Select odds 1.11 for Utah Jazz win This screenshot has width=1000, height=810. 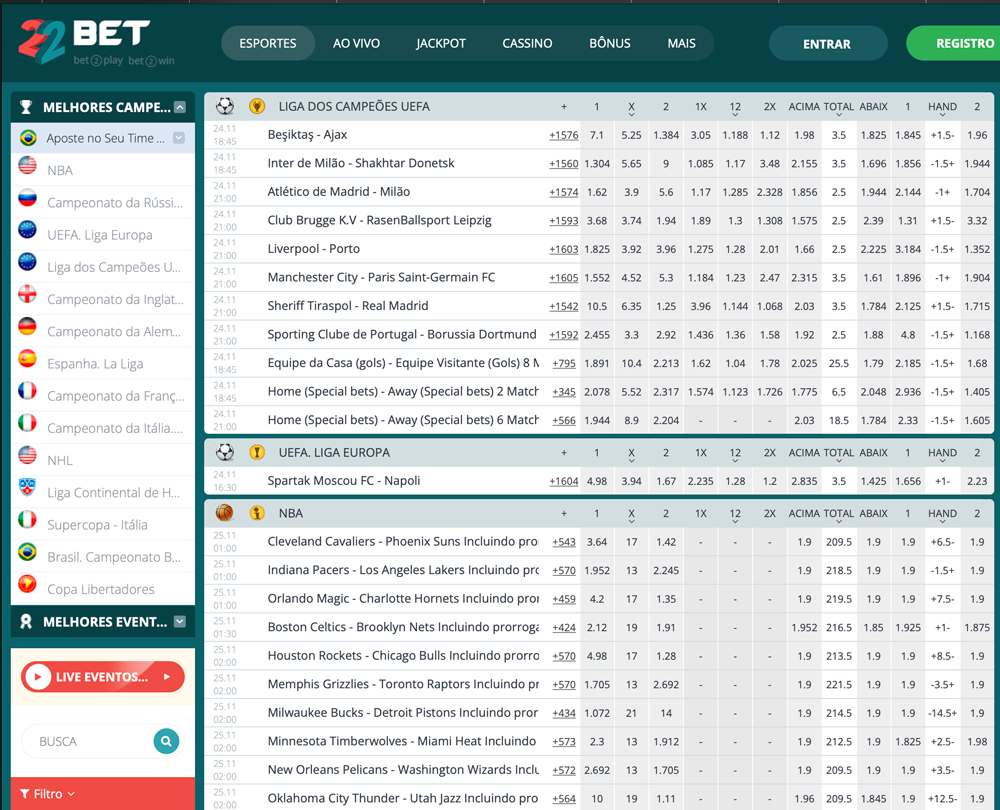point(666,799)
